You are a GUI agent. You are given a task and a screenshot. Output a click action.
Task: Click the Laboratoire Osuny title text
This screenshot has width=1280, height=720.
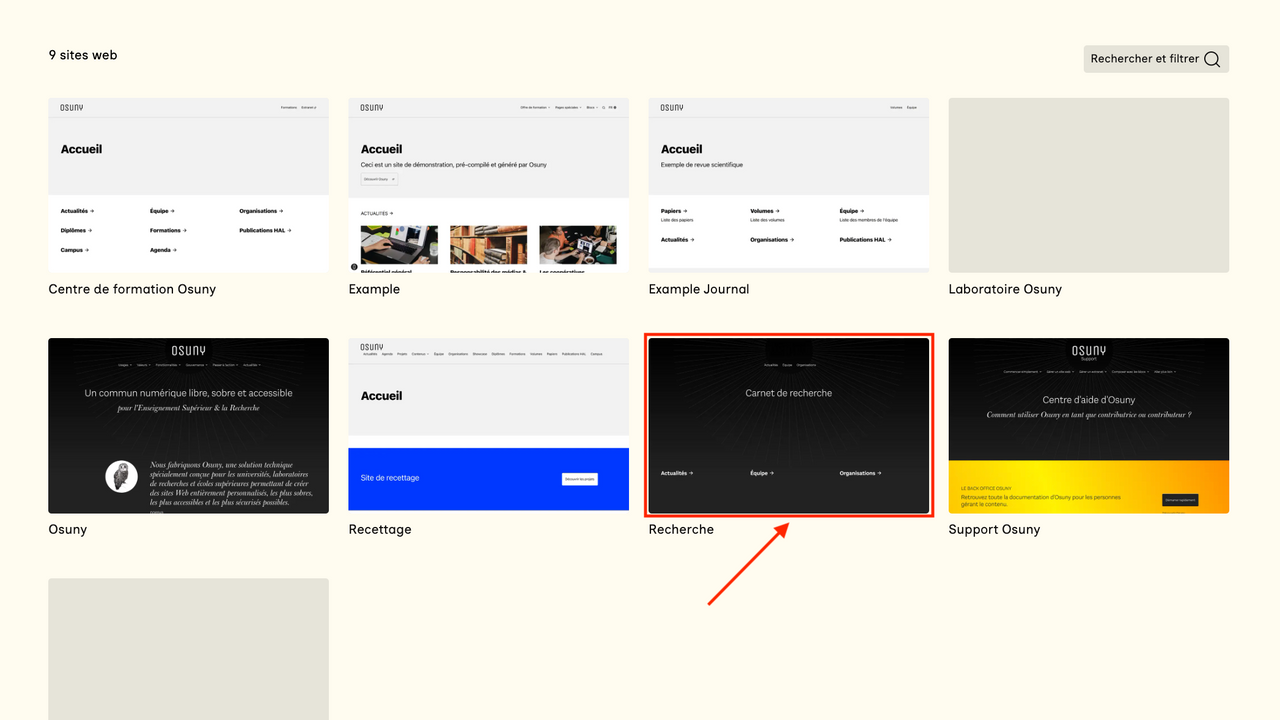1005,289
